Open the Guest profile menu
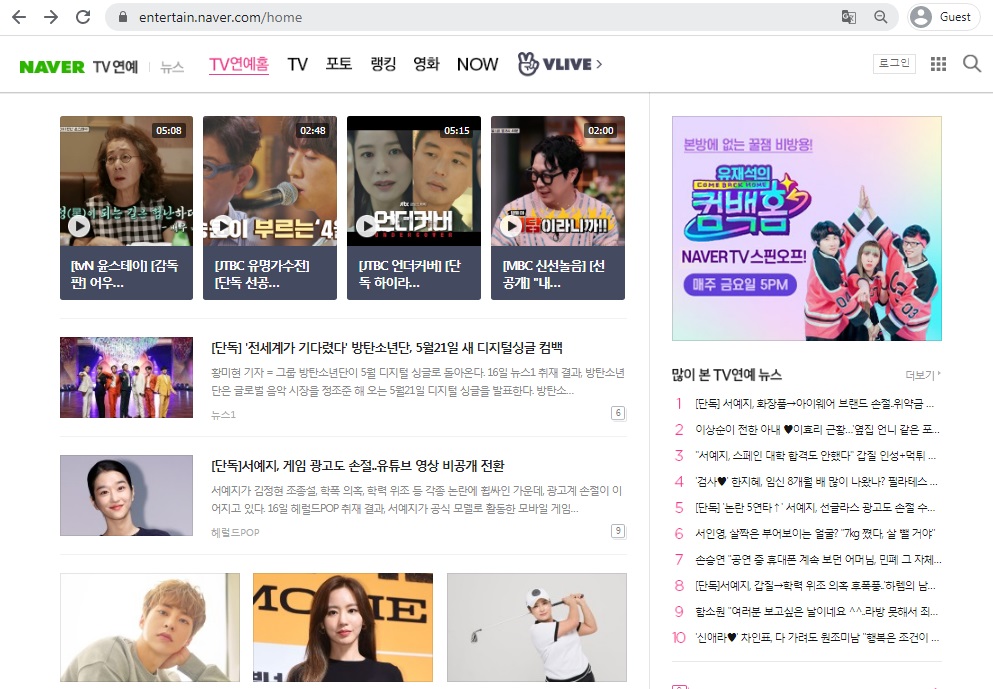This screenshot has height=689, width=993. 941,17
